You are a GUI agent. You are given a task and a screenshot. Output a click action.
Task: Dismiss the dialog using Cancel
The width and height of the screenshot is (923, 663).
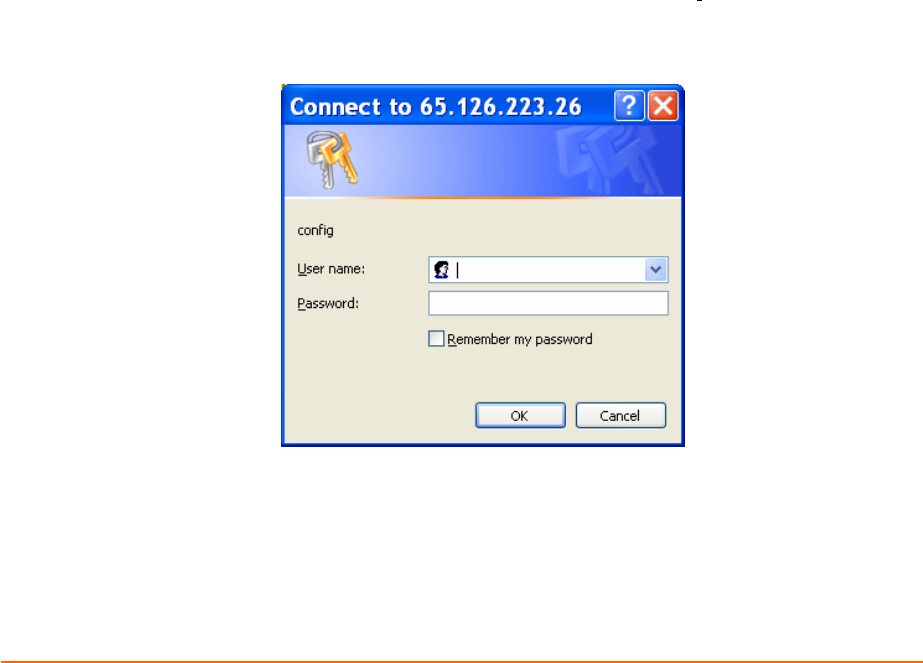(x=620, y=416)
